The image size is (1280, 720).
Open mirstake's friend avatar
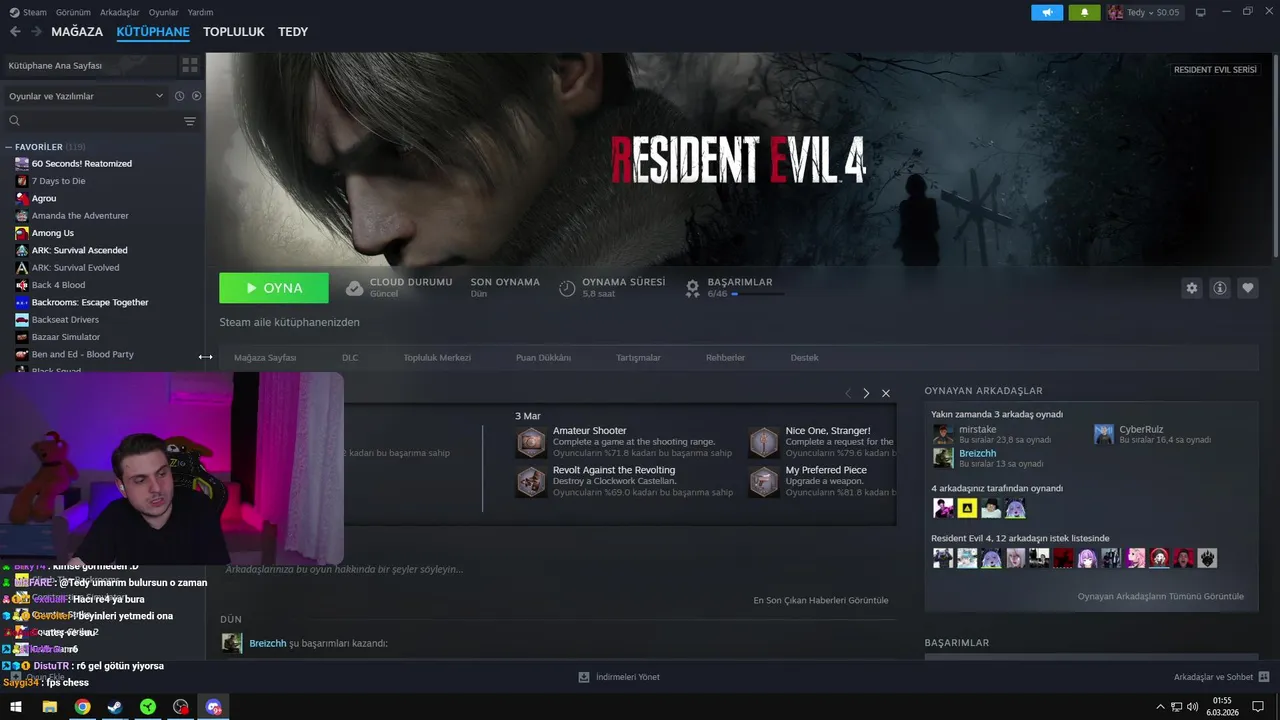[943, 434]
